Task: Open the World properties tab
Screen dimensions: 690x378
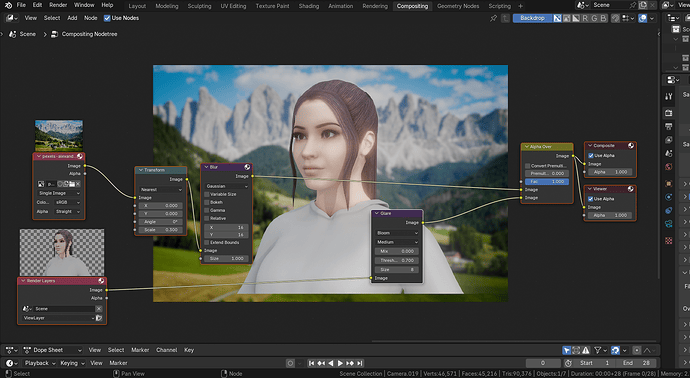Action: point(668,166)
